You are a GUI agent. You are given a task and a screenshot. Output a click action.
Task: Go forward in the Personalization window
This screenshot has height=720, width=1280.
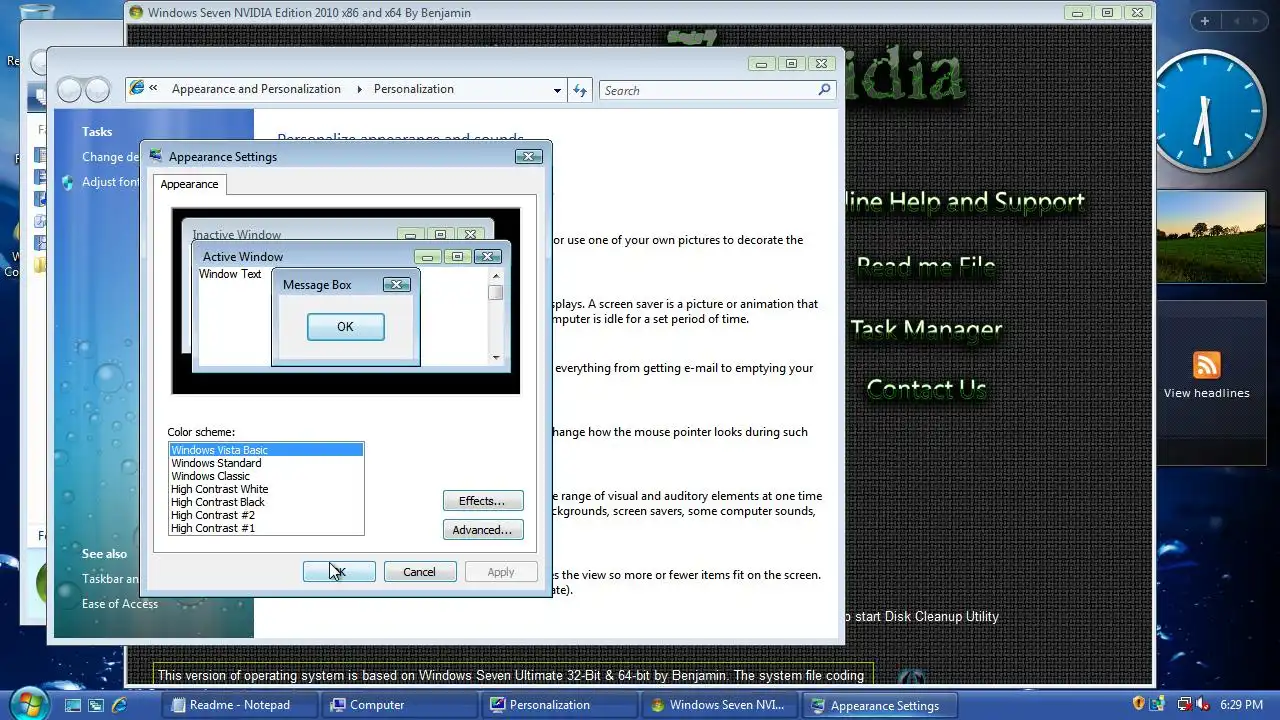coord(97,90)
